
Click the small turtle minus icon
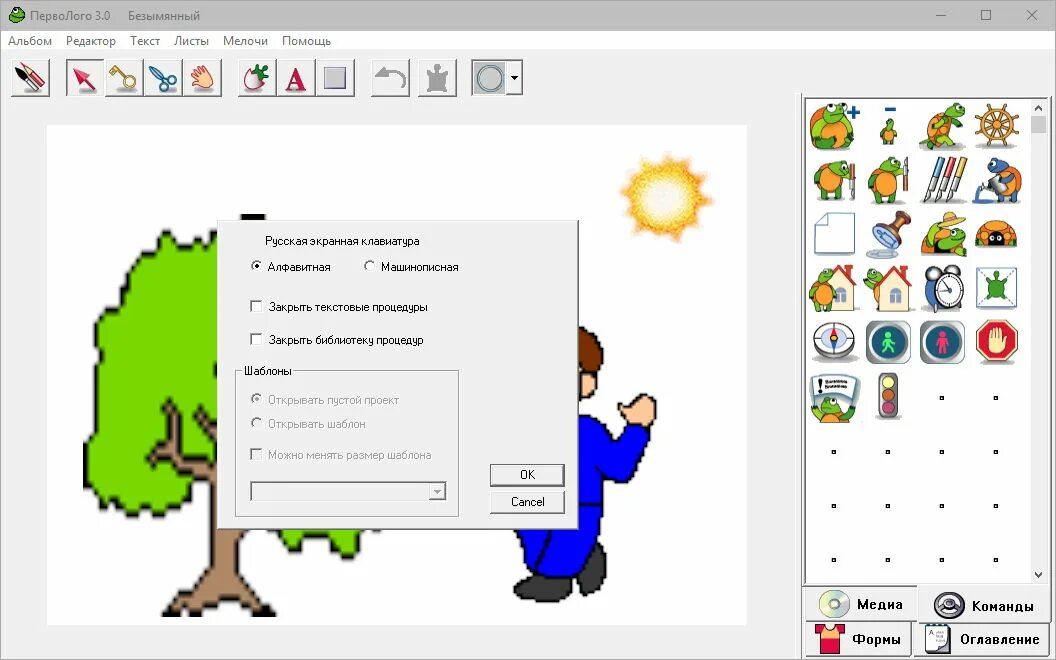click(x=888, y=126)
